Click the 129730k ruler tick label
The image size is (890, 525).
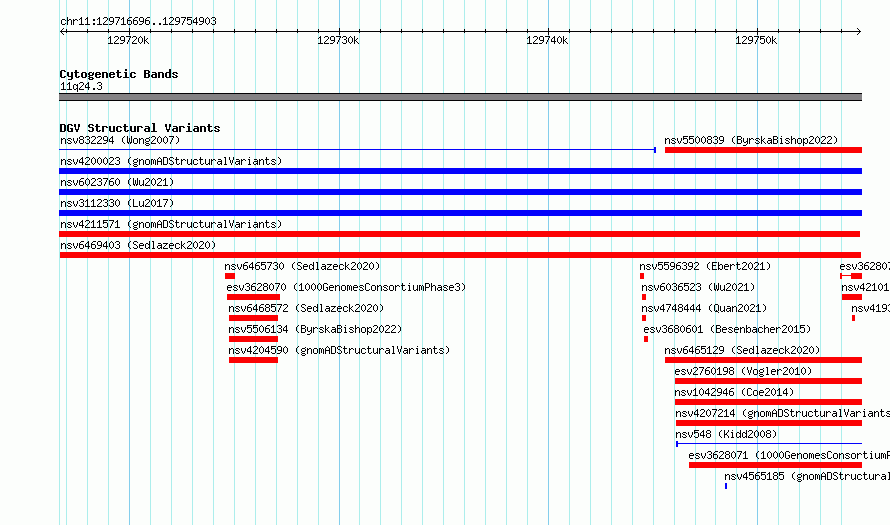338,40
